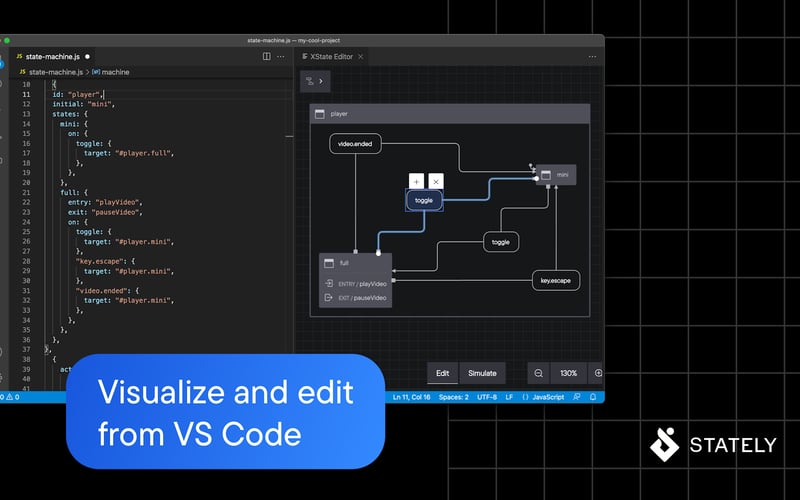Click the states: { code line
The height and width of the screenshot is (500, 800).
70,114
